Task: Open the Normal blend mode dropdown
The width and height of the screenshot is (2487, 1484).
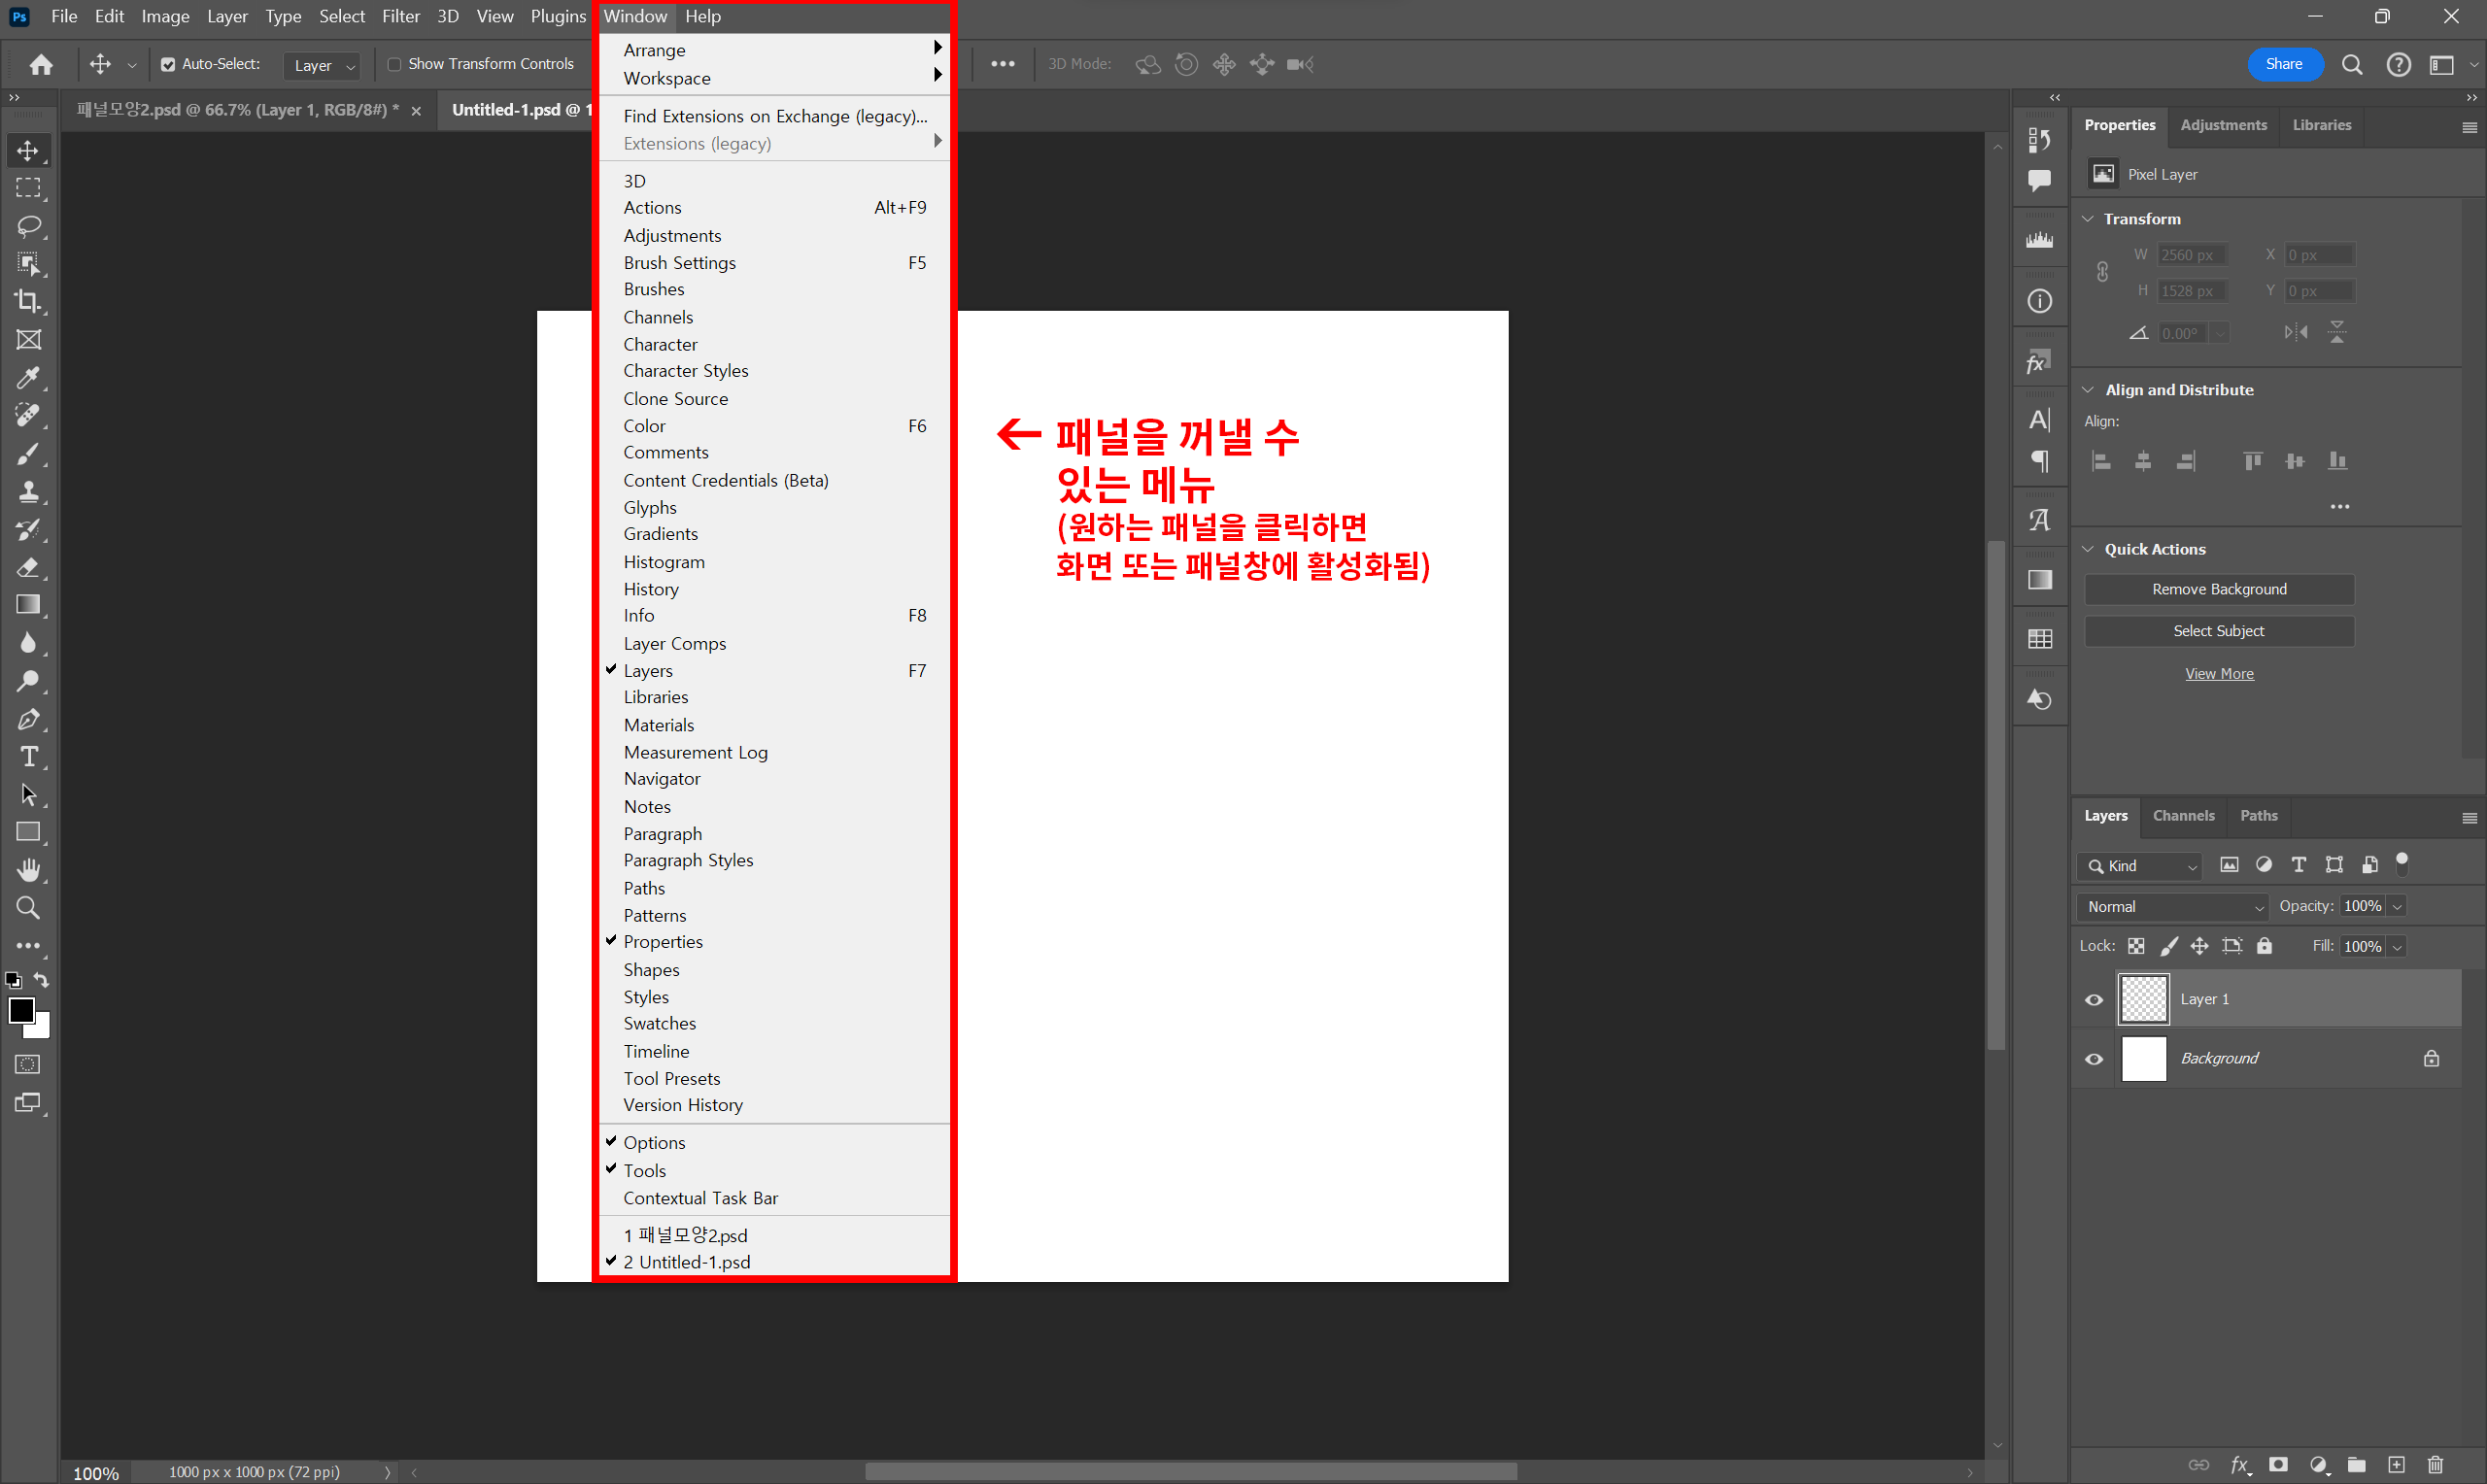Action: click(x=2173, y=906)
